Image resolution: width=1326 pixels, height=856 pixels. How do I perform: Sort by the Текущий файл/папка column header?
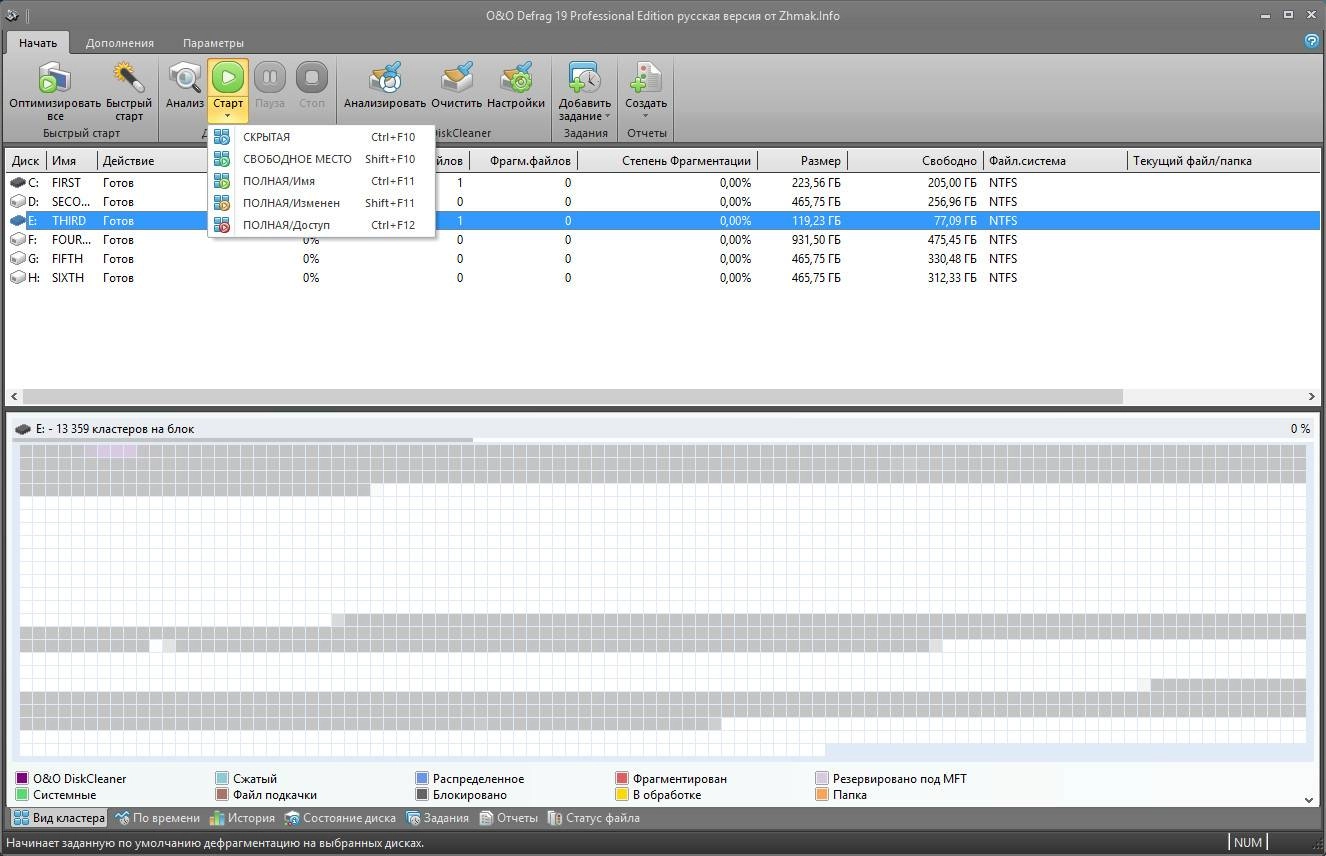pos(1223,161)
